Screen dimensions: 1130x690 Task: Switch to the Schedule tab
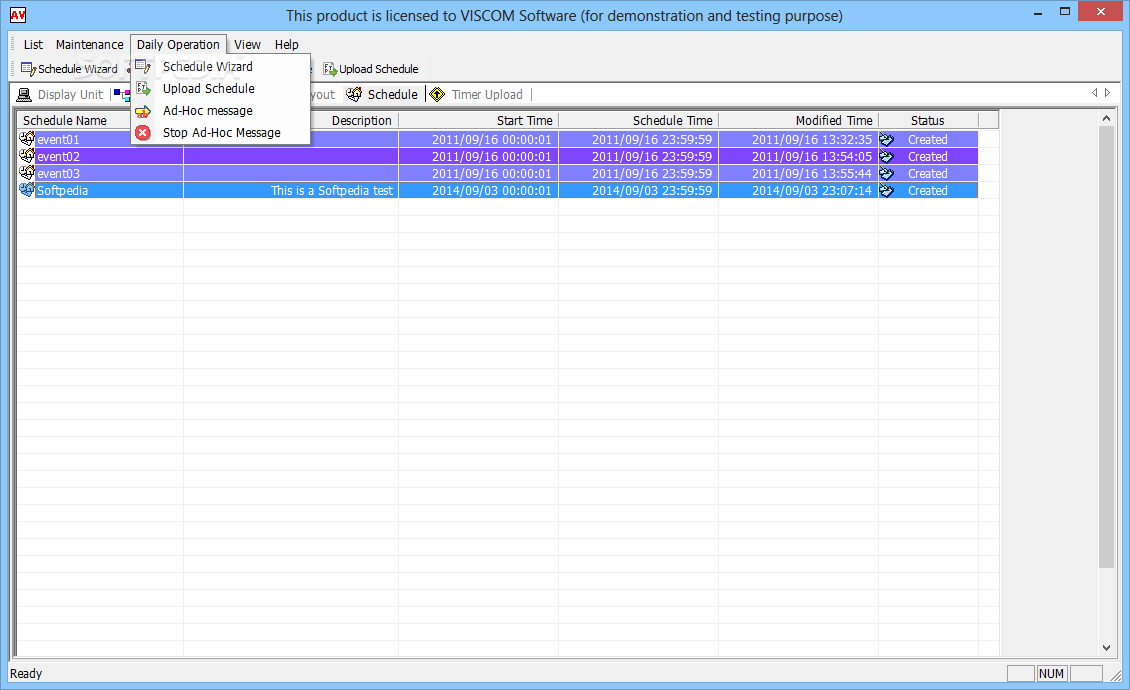[x=383, y=94]
